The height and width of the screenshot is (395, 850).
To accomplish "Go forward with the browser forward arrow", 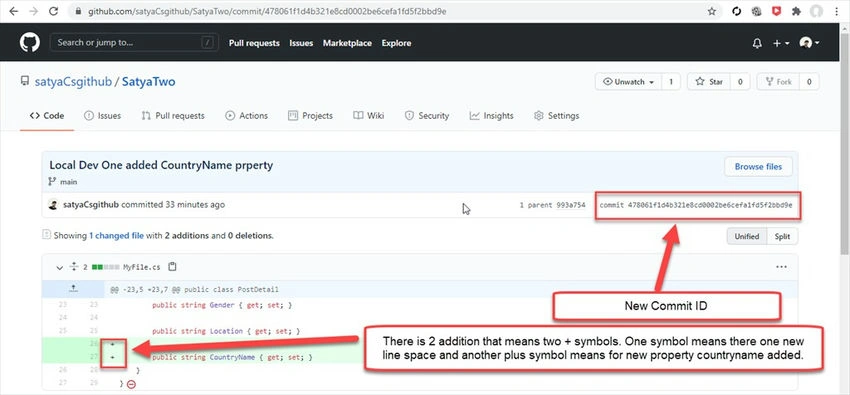I will click(x=34, y=11).
